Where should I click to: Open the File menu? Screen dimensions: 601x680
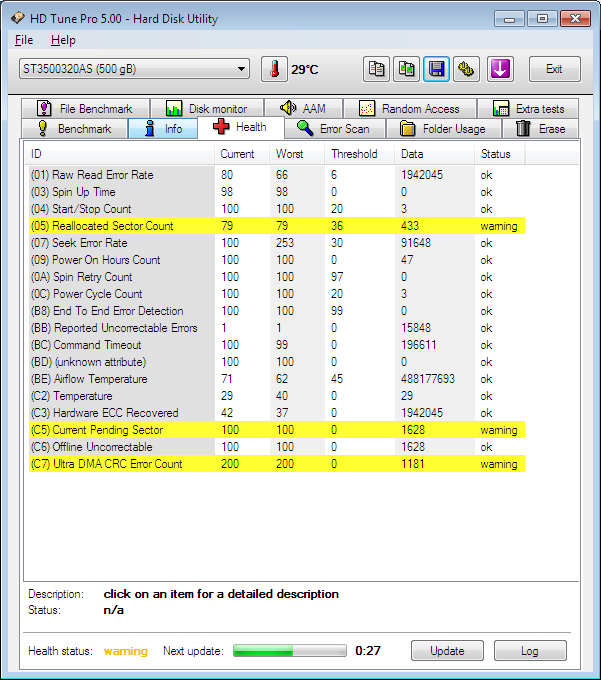pos(24,40)
